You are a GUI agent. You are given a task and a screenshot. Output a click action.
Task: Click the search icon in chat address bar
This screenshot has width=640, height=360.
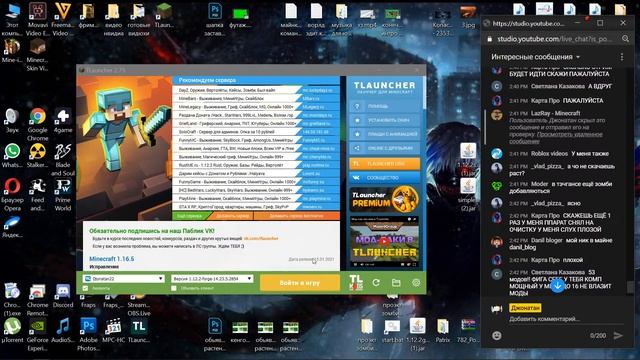pyautogui.click(x=625, y=39)
